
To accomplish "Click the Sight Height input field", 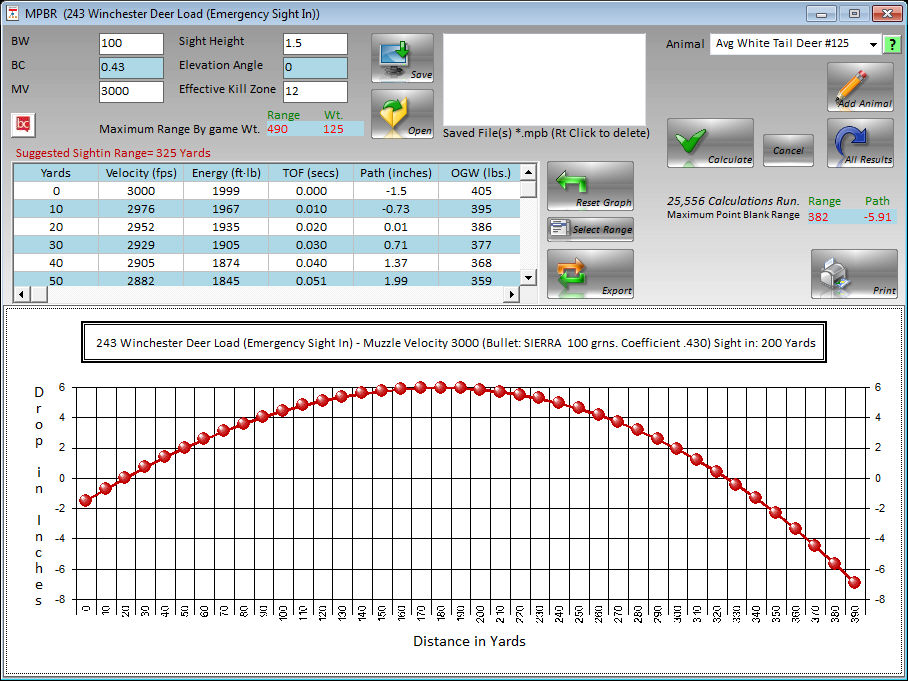I will coord(315,44).
